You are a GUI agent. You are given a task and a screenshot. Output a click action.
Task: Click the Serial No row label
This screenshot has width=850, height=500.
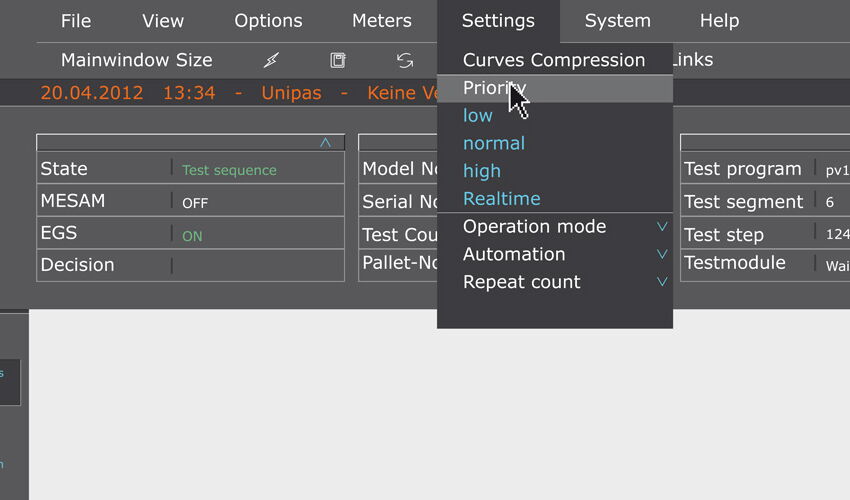(x=400, y=202)
